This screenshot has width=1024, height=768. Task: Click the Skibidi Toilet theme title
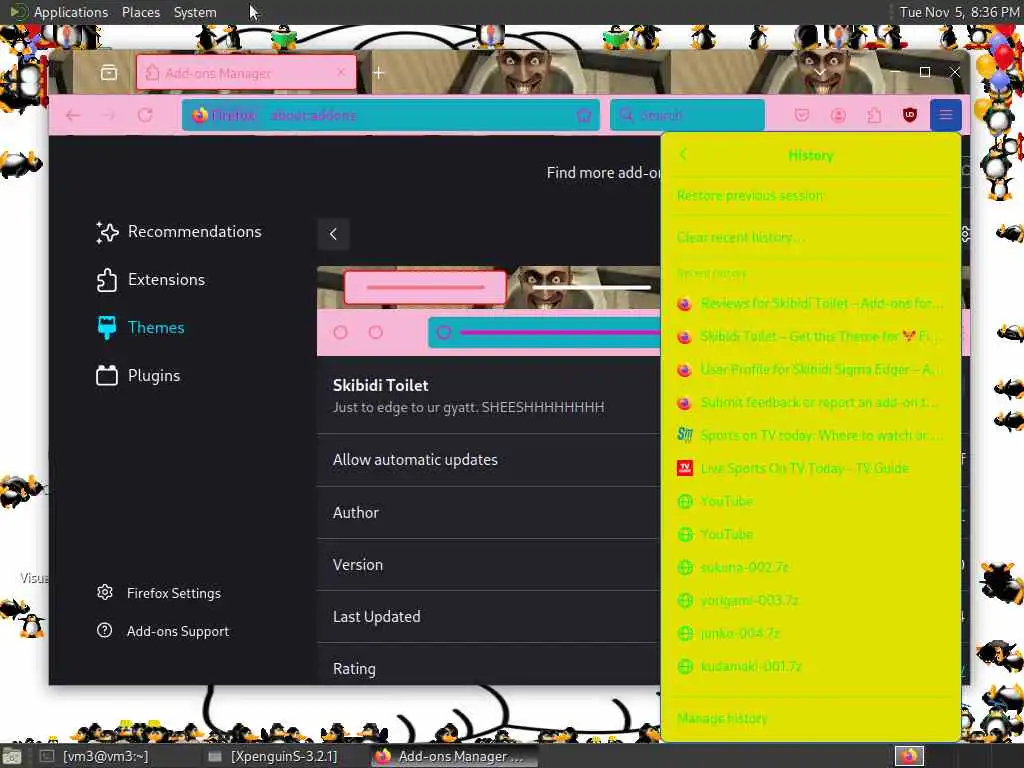(x=381, y=385)
